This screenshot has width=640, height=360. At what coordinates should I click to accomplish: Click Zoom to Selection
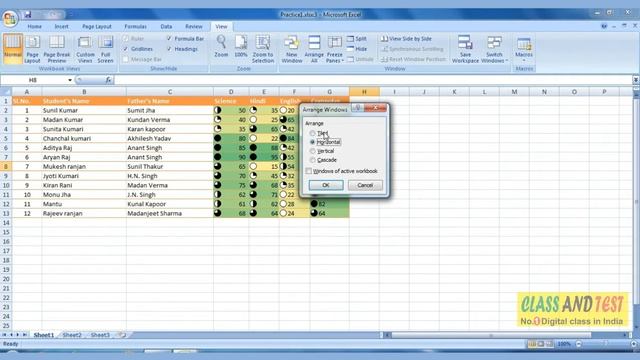point(263,49)
